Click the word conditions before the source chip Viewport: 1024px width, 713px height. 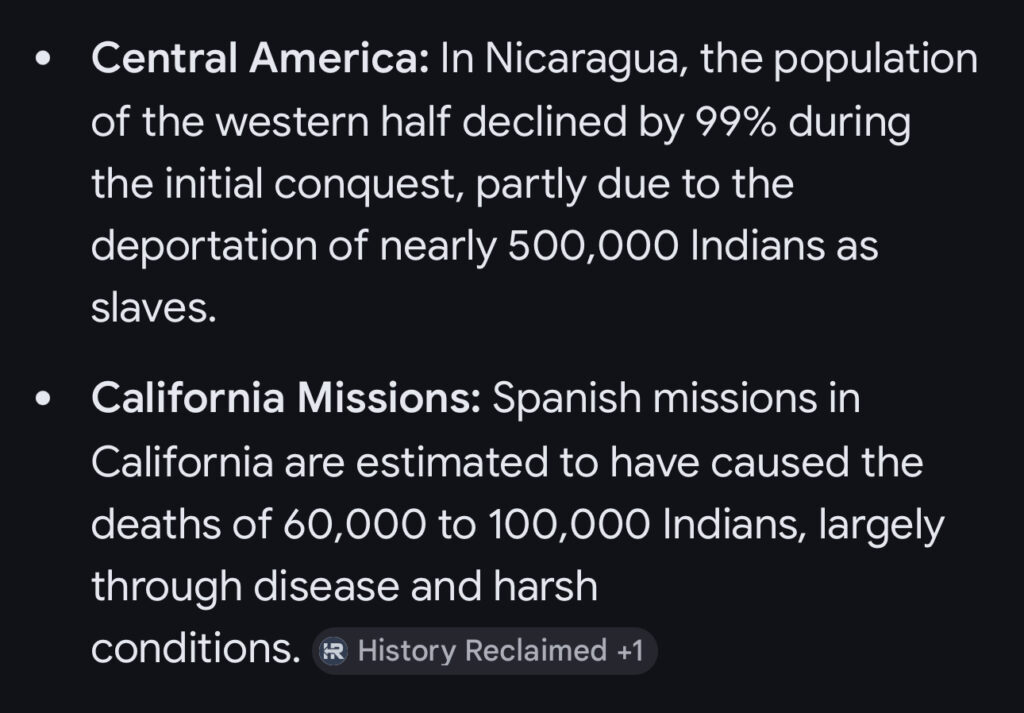tap(195, 650)
